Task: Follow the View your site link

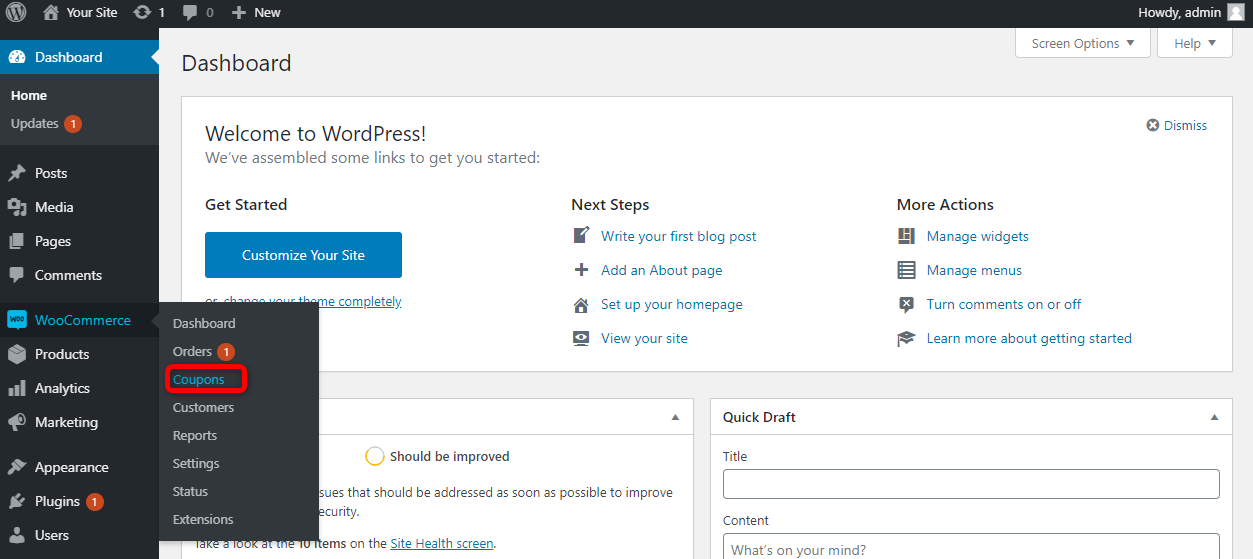Action: click(645, 338)
